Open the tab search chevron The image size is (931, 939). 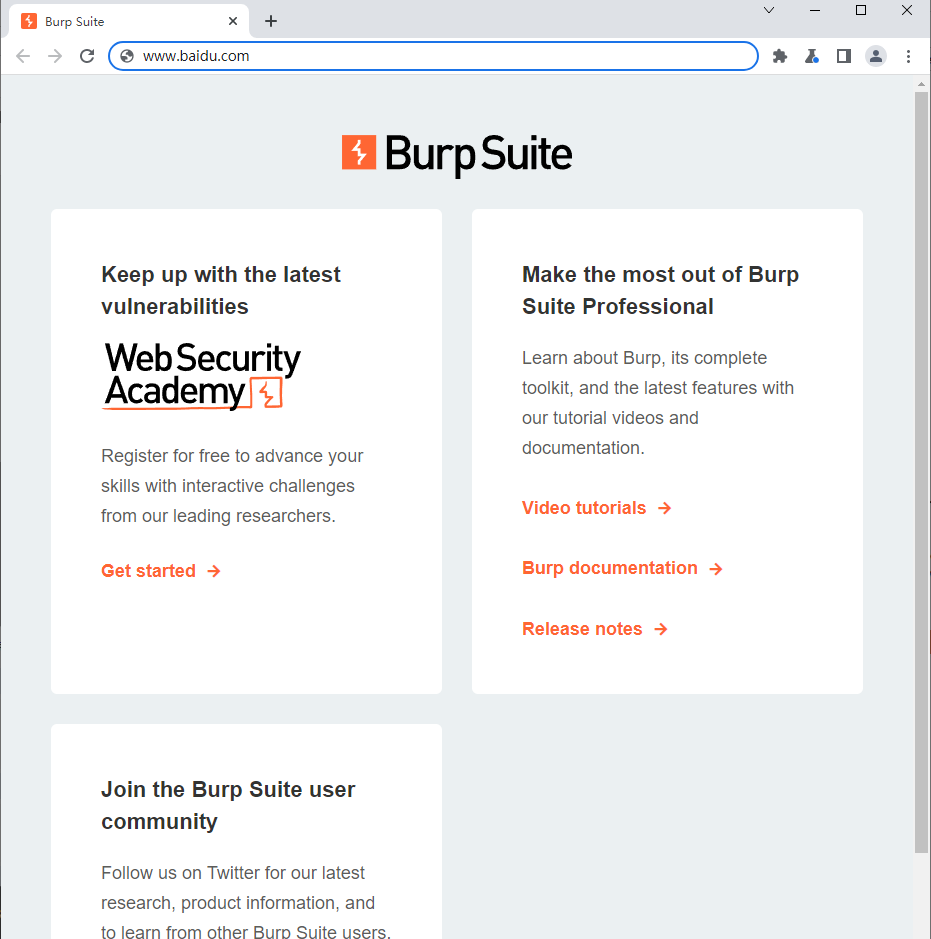pyautogui.click(x=769, y=10)
